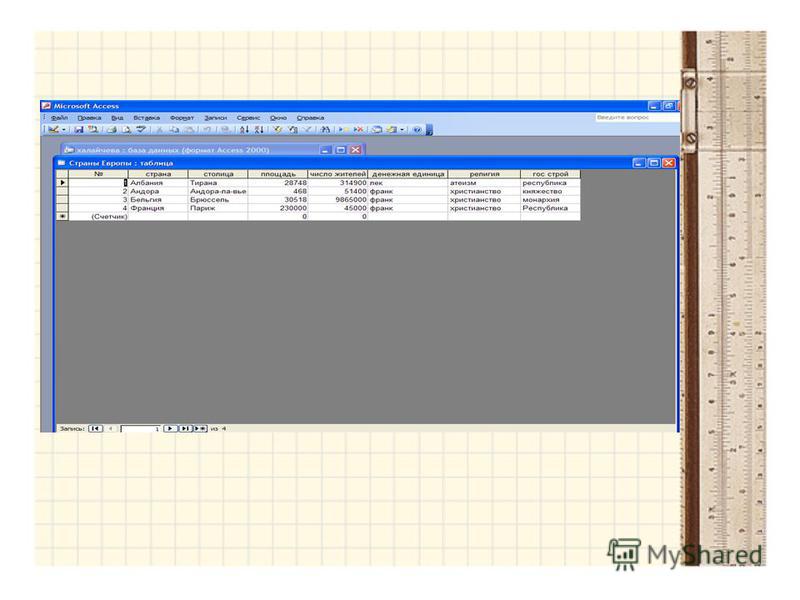This screenshot has width=800, height=600.
Task: Open the View mode dropdown arrow
Action: click(x=64, y=130)
